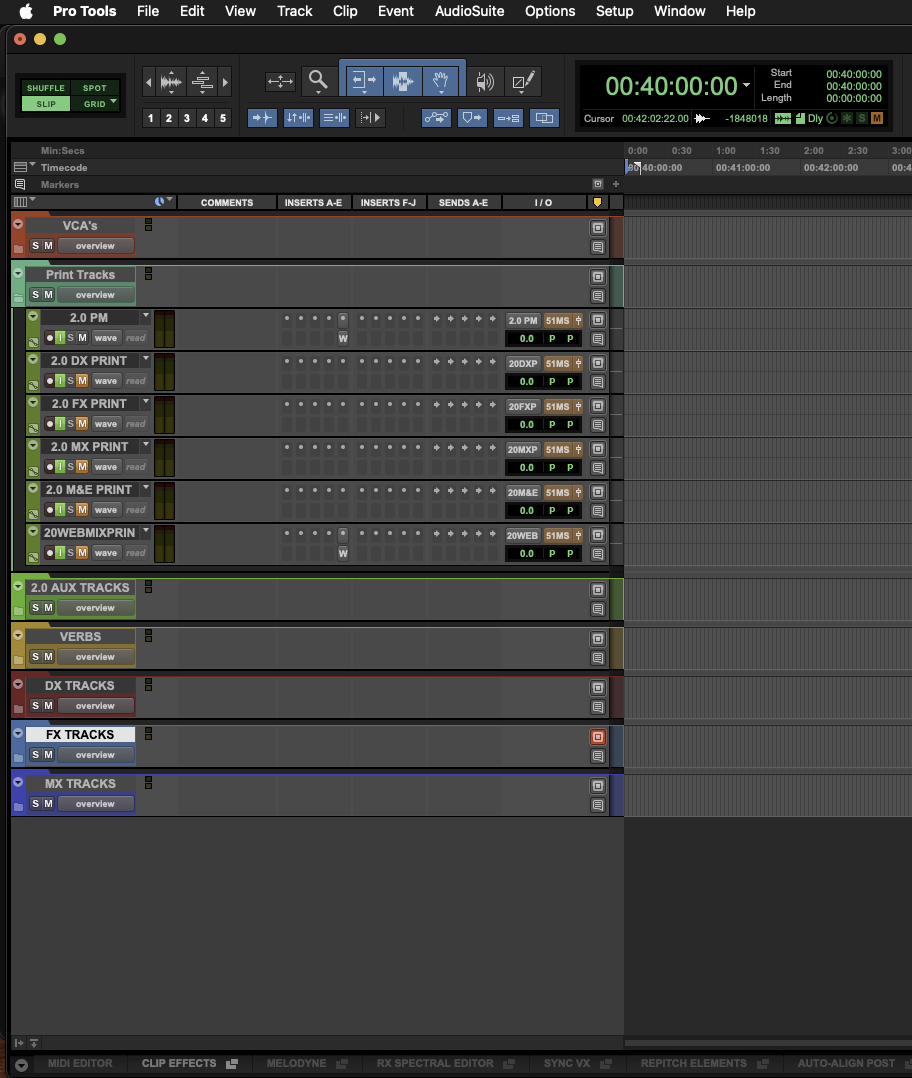Select zoom preset 3
Screen dimensions: 912x1078
point(186,118)
